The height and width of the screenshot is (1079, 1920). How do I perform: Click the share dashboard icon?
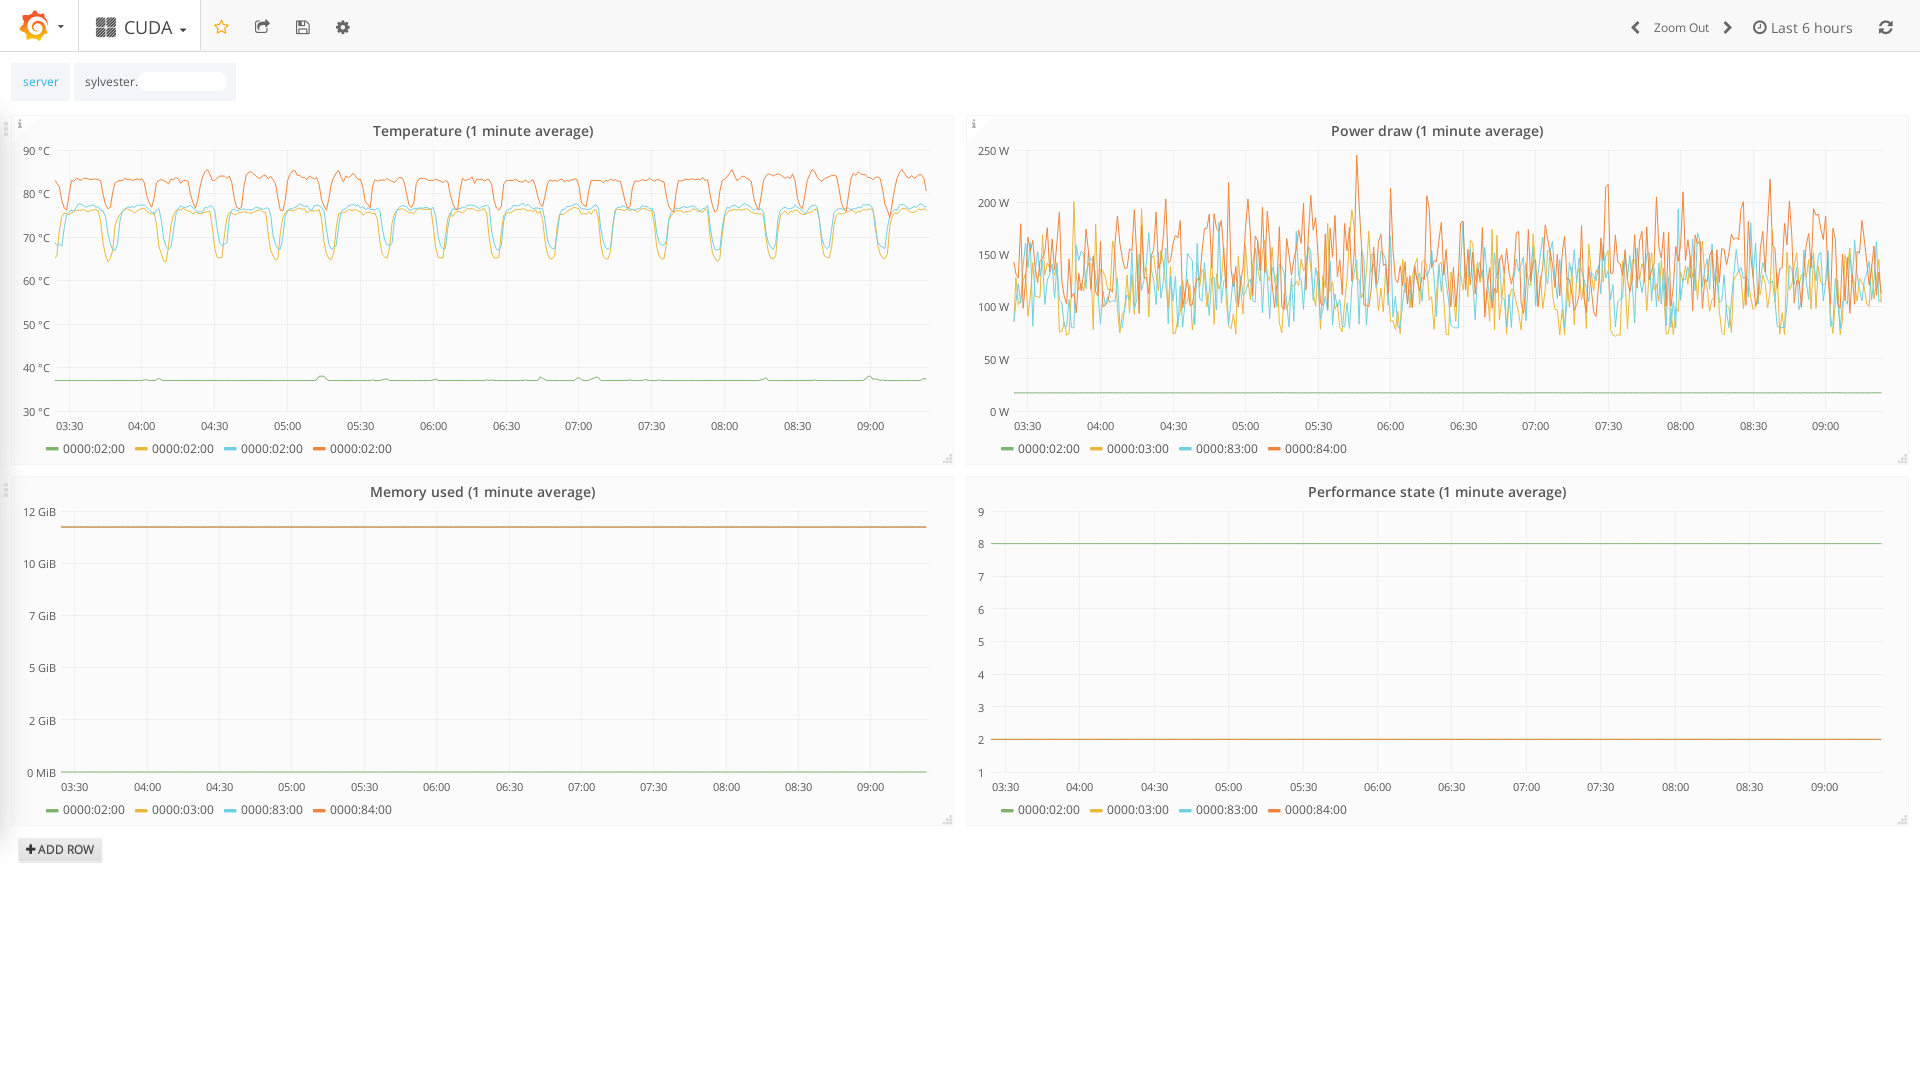pyautogui.click(x=262, y=27)
